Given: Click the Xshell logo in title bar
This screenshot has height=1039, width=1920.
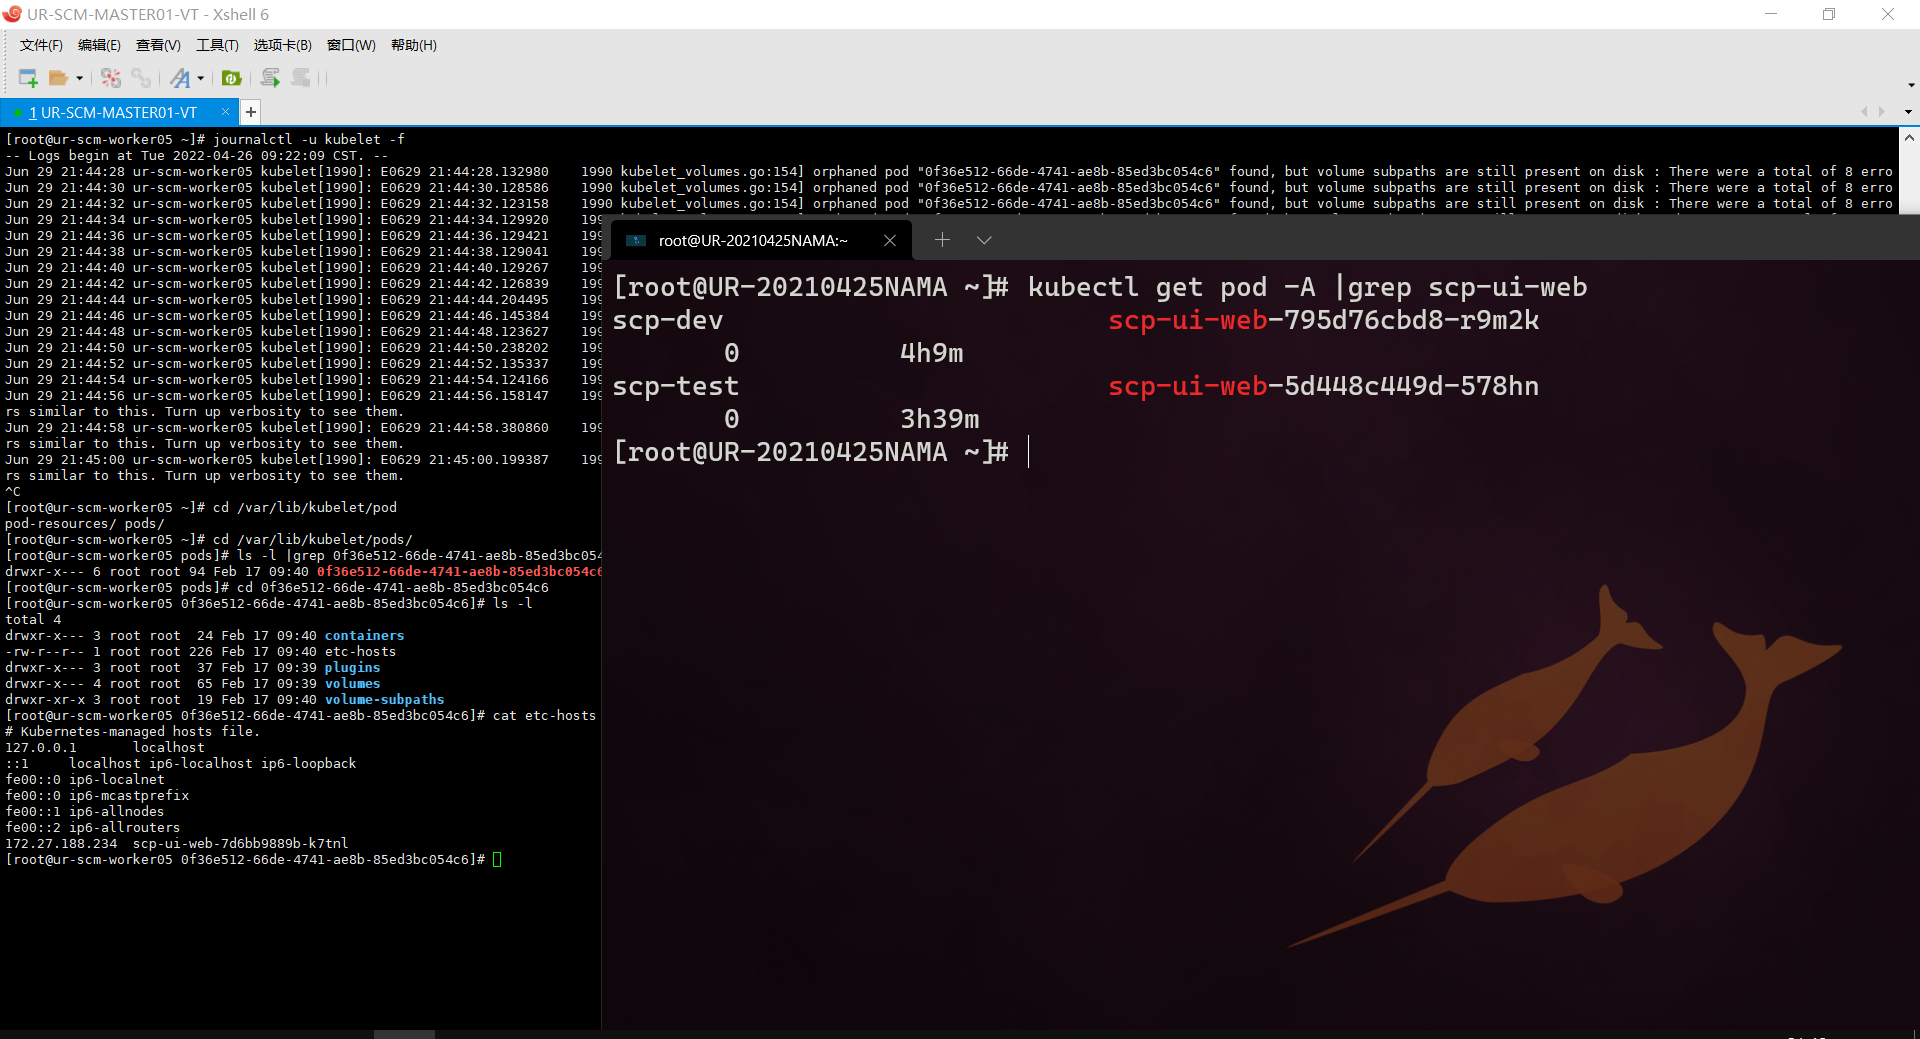Looking at the screenshot, I should pyautogui.click(x=12, y=14).
